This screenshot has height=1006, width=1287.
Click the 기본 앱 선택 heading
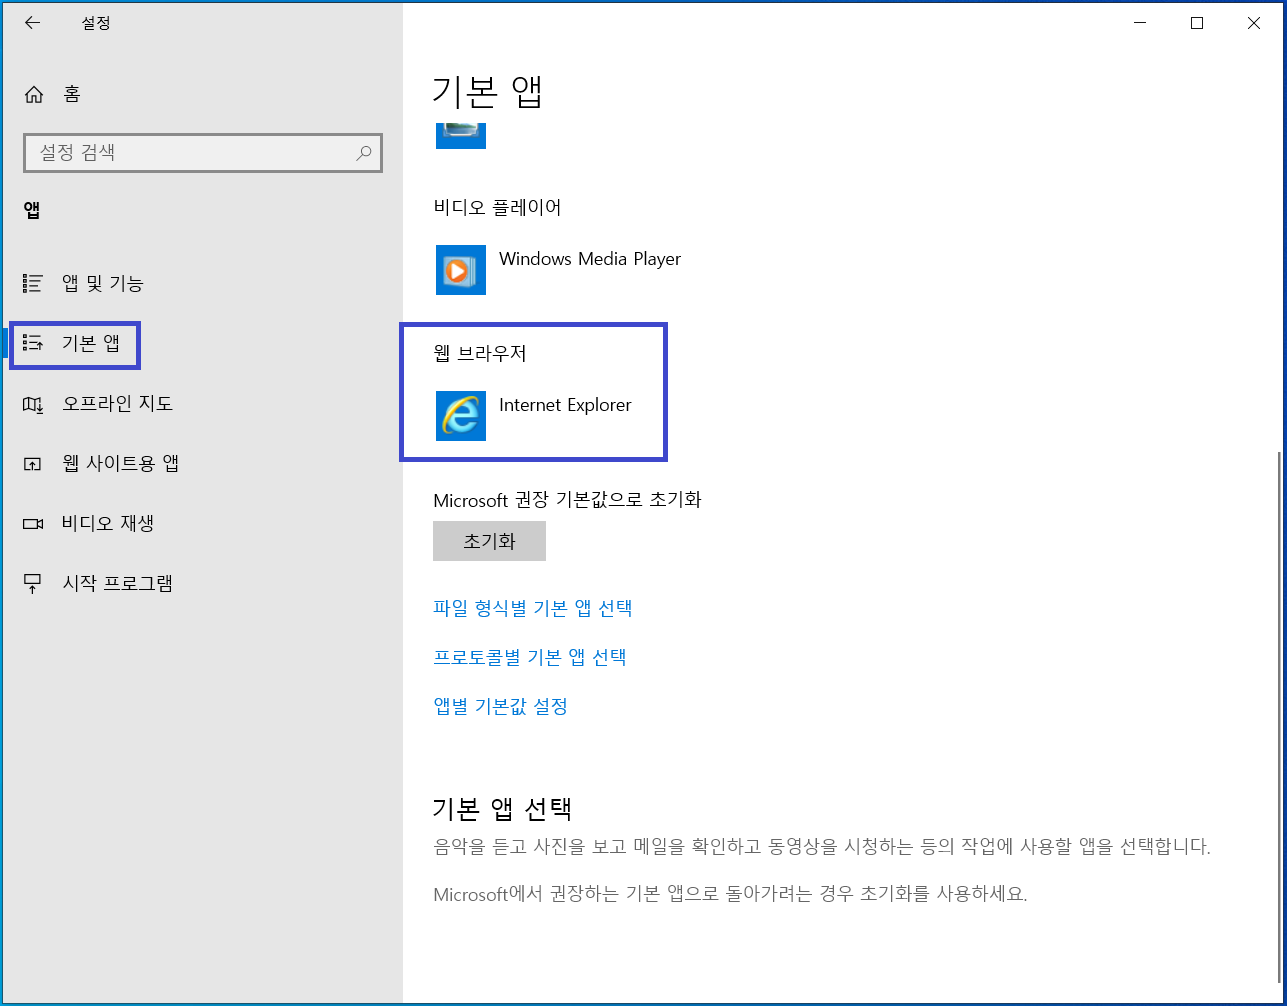[502, 808]
